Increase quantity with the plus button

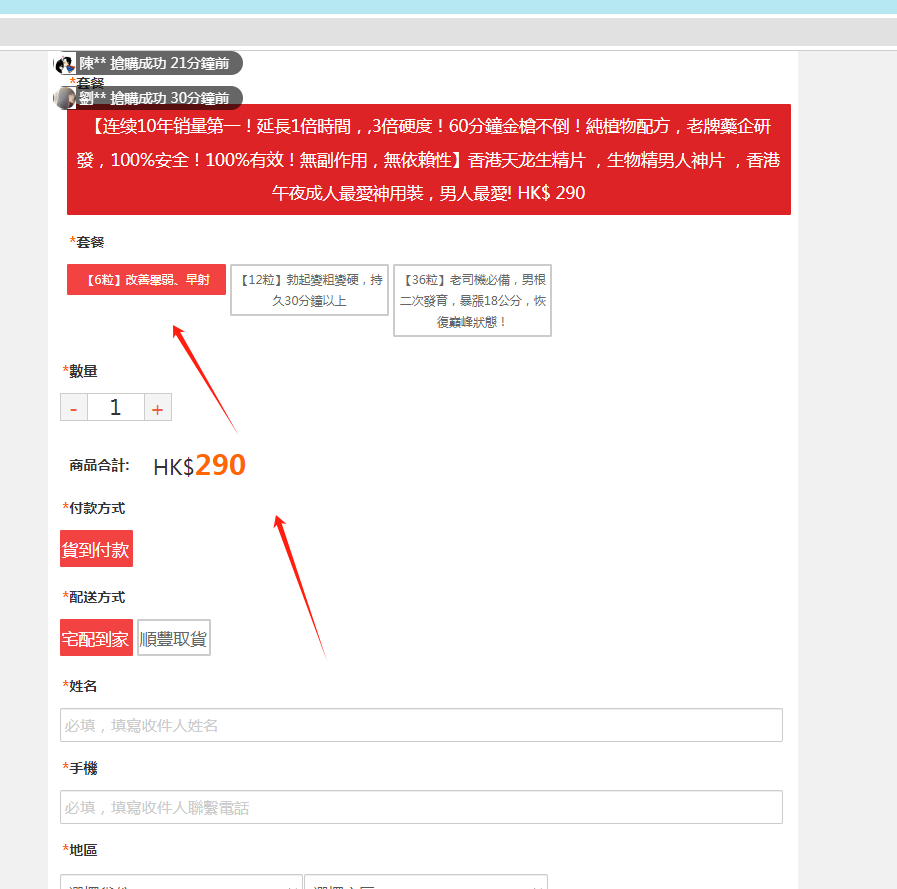coord(158,407)
